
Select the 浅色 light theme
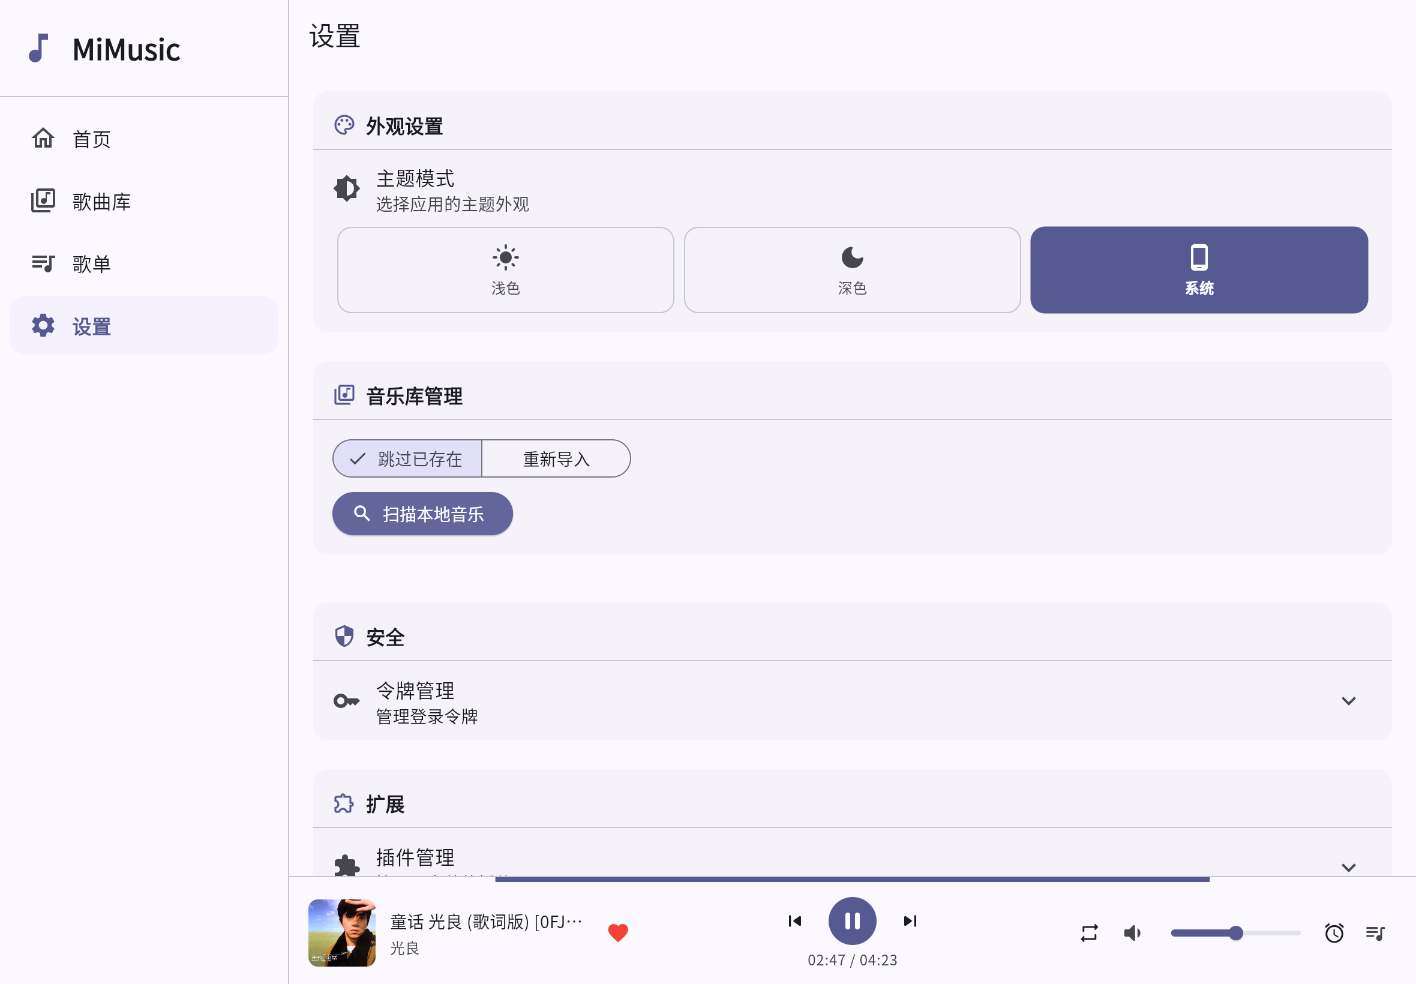tap(505, 270)
